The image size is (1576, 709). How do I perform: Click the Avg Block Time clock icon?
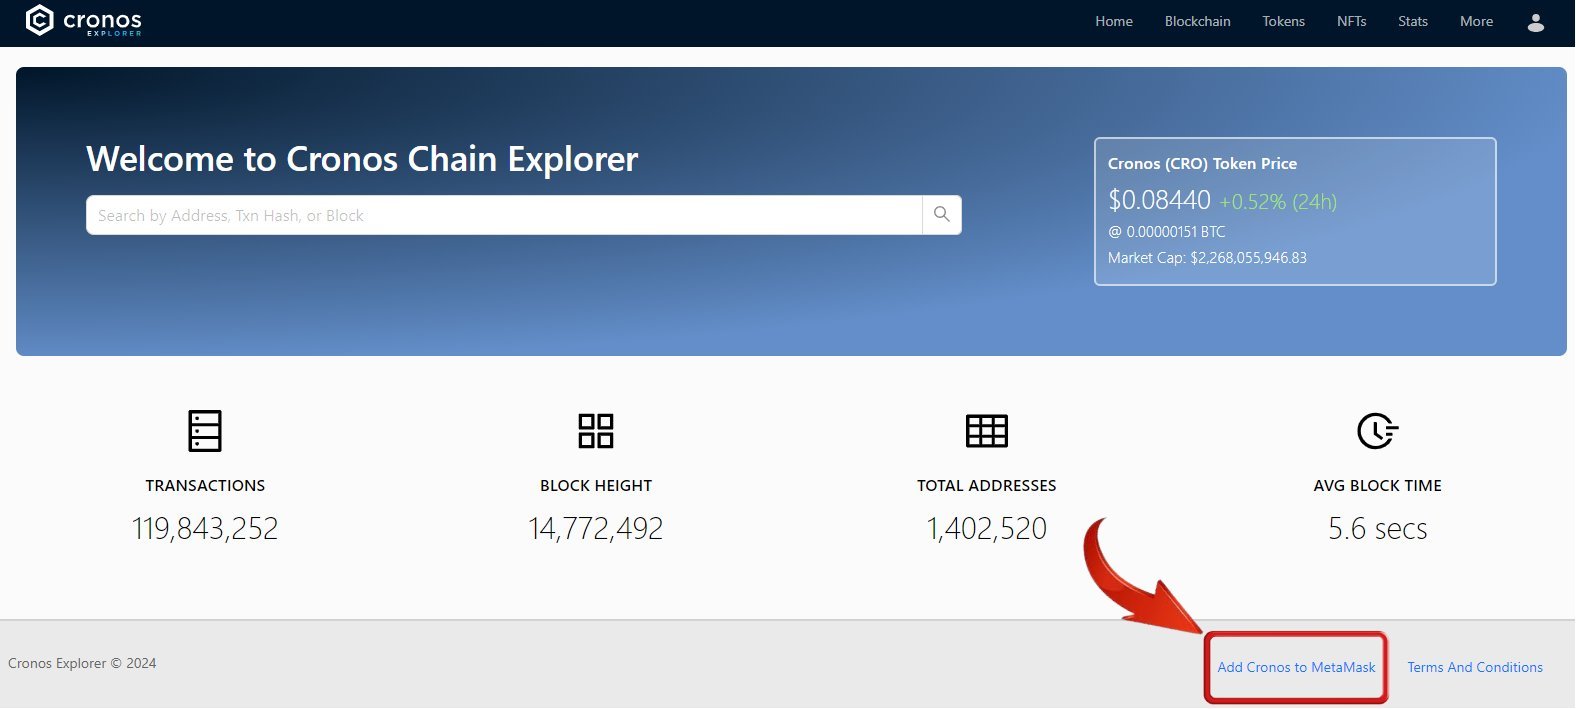(1377, 431)
